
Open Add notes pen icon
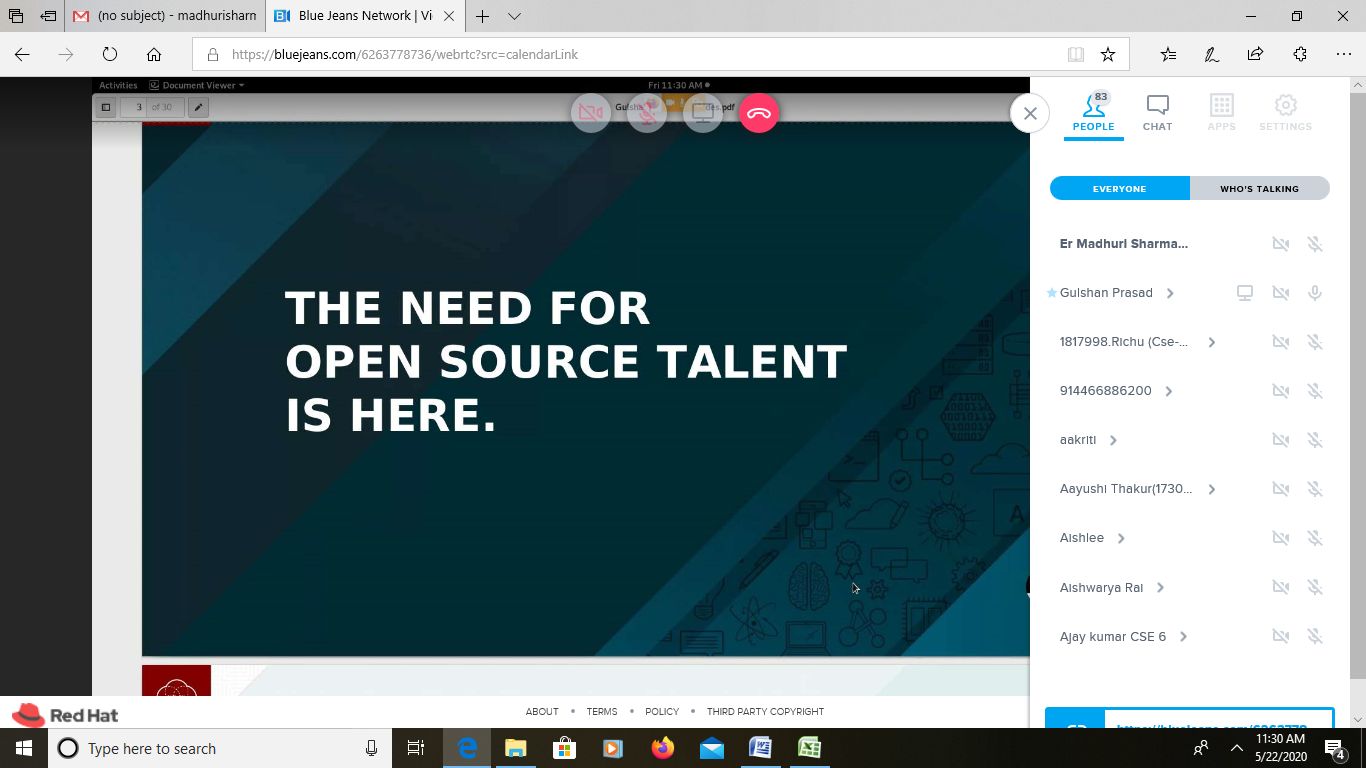click(x=1211, y=55)
